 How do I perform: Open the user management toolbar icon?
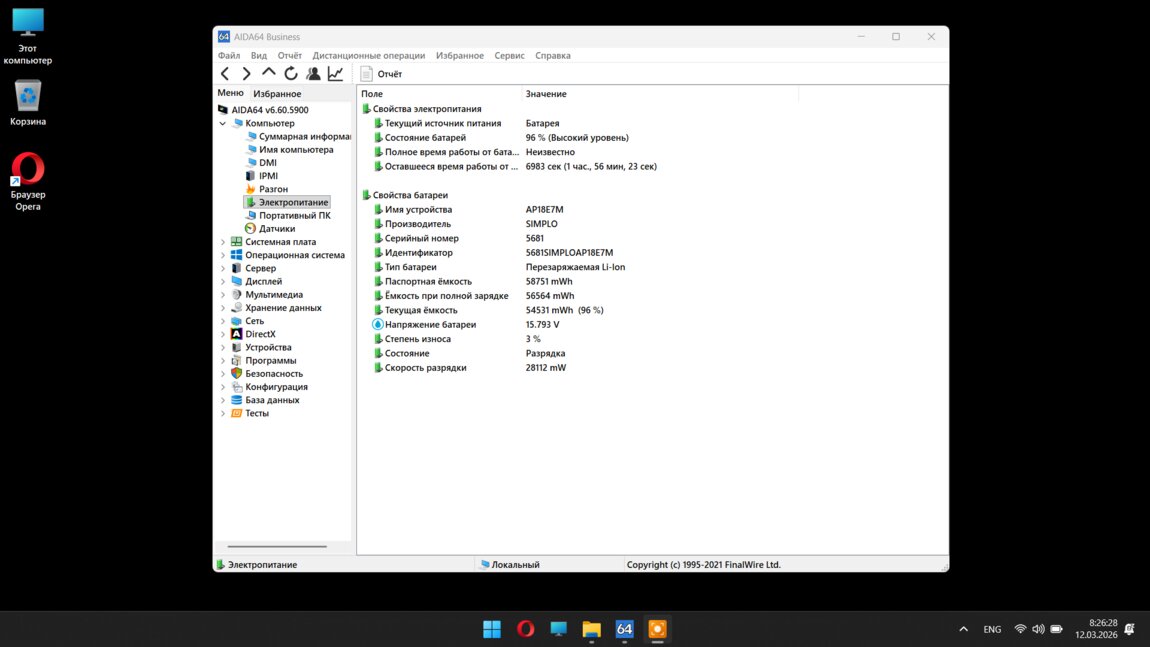click(x=313, y=74)
